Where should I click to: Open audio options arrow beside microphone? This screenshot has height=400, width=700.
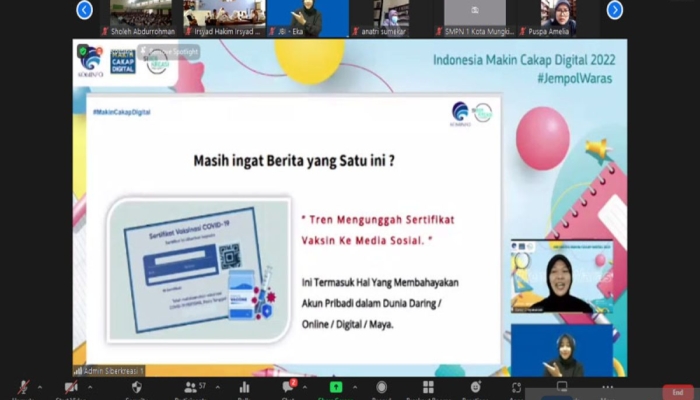(40, 387)
